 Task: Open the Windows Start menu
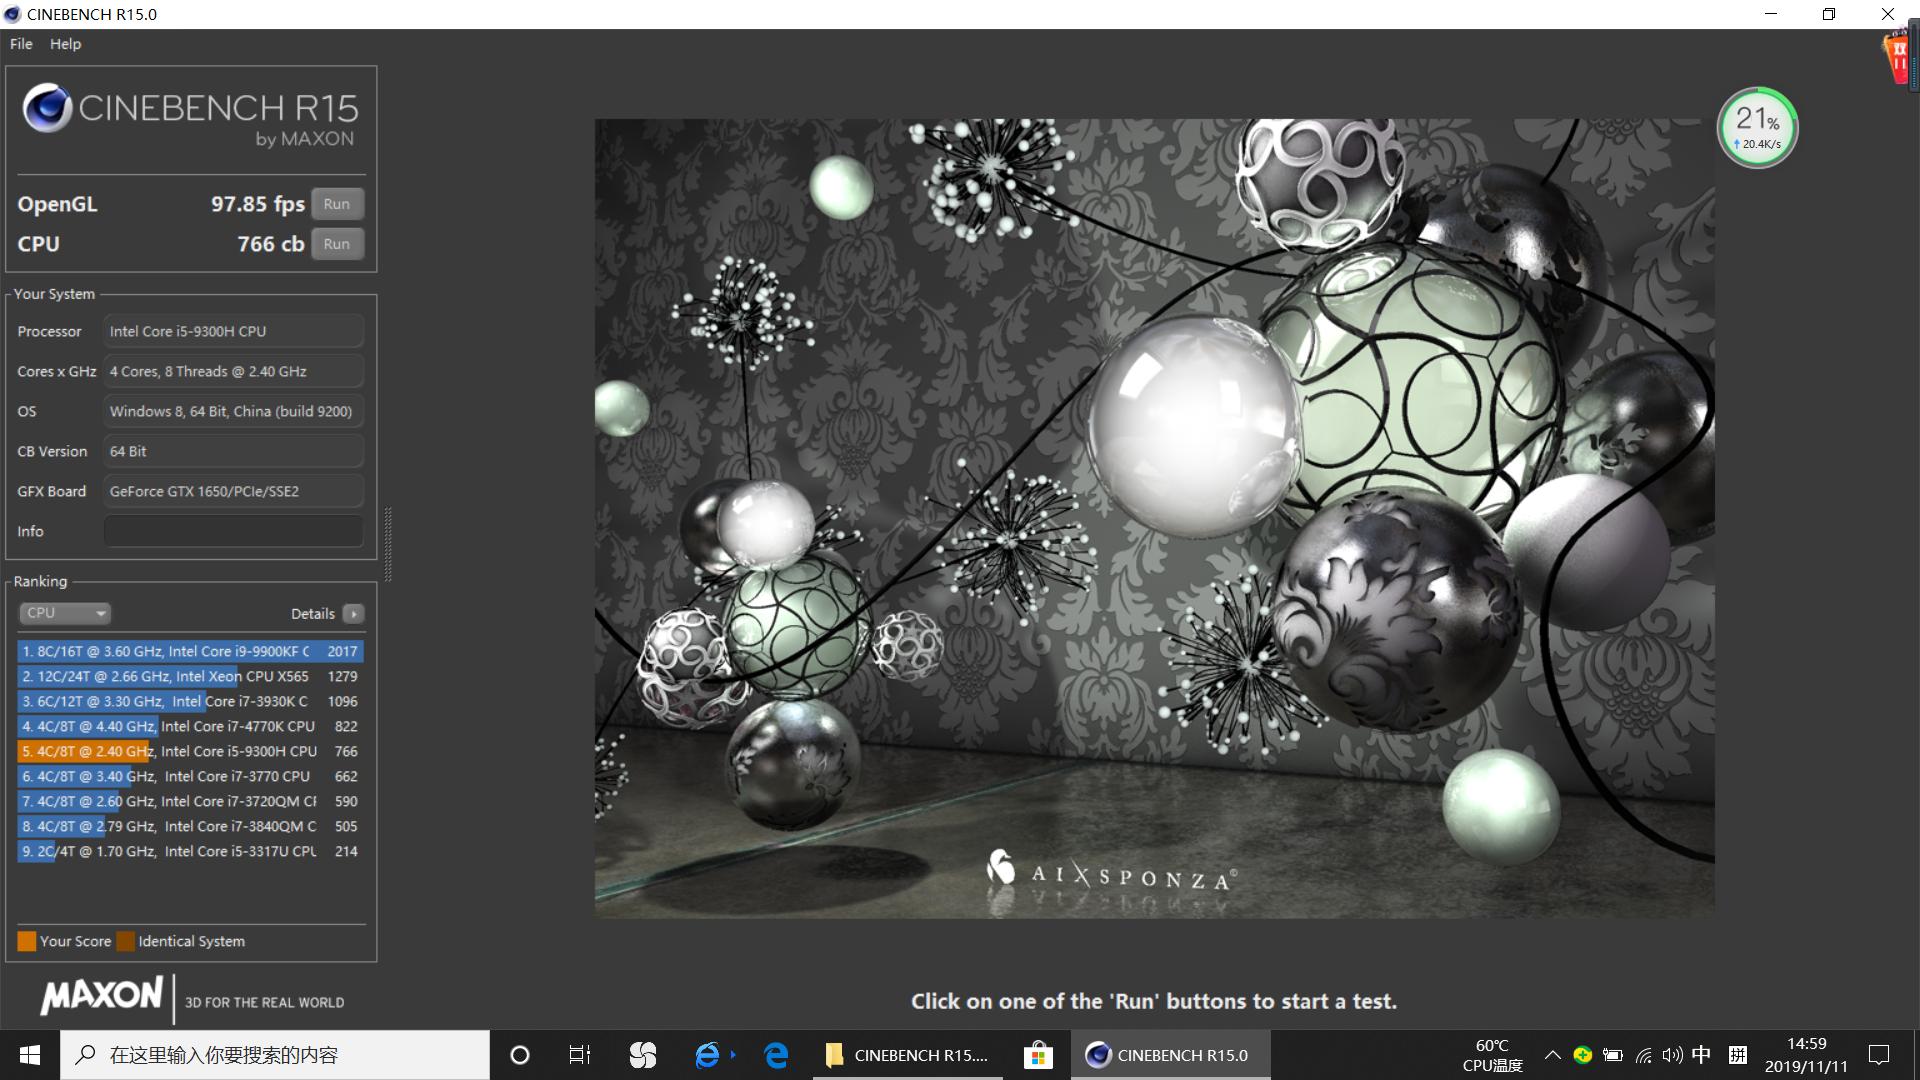tap(30, 1055)
